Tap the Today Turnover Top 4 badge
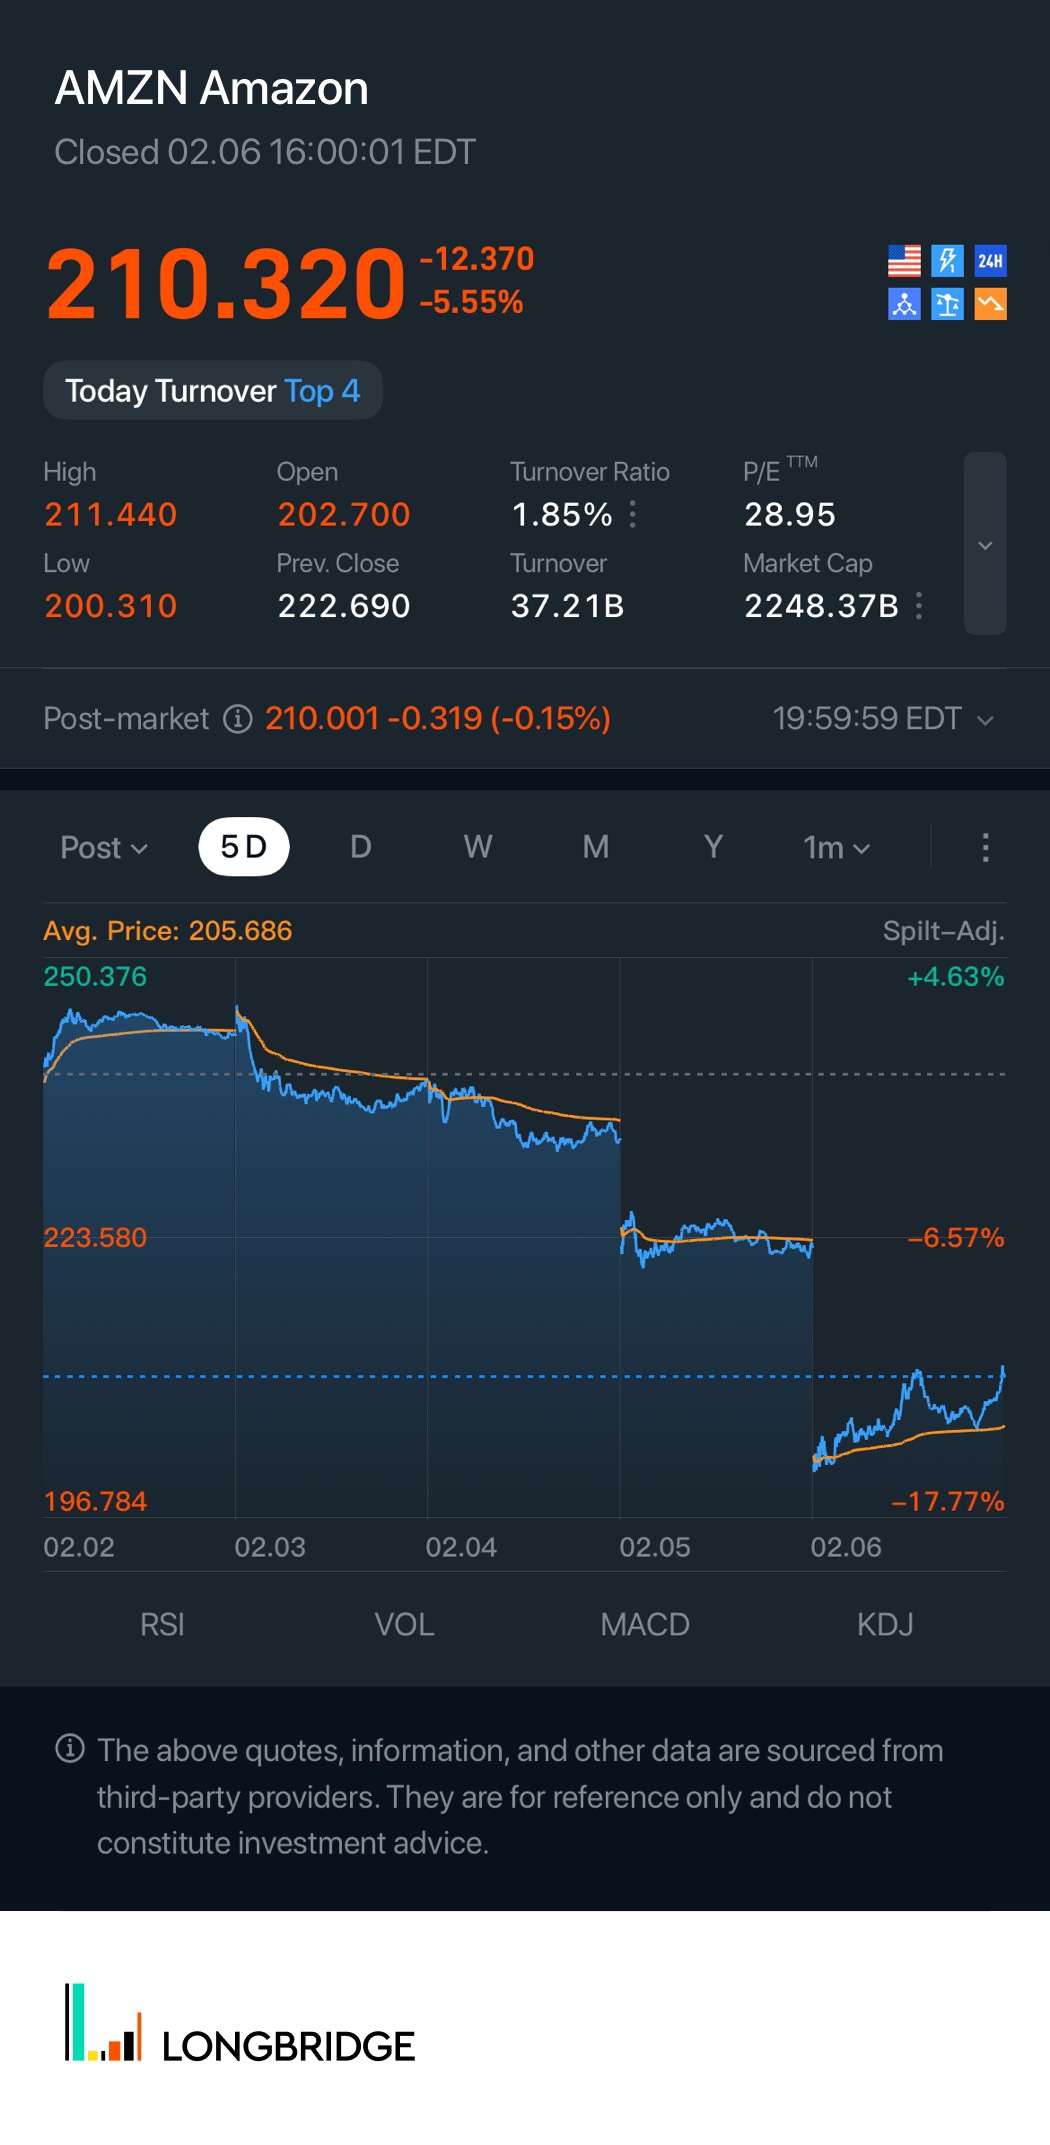This screenshot has height=2145, width=1050. (212, 391)
